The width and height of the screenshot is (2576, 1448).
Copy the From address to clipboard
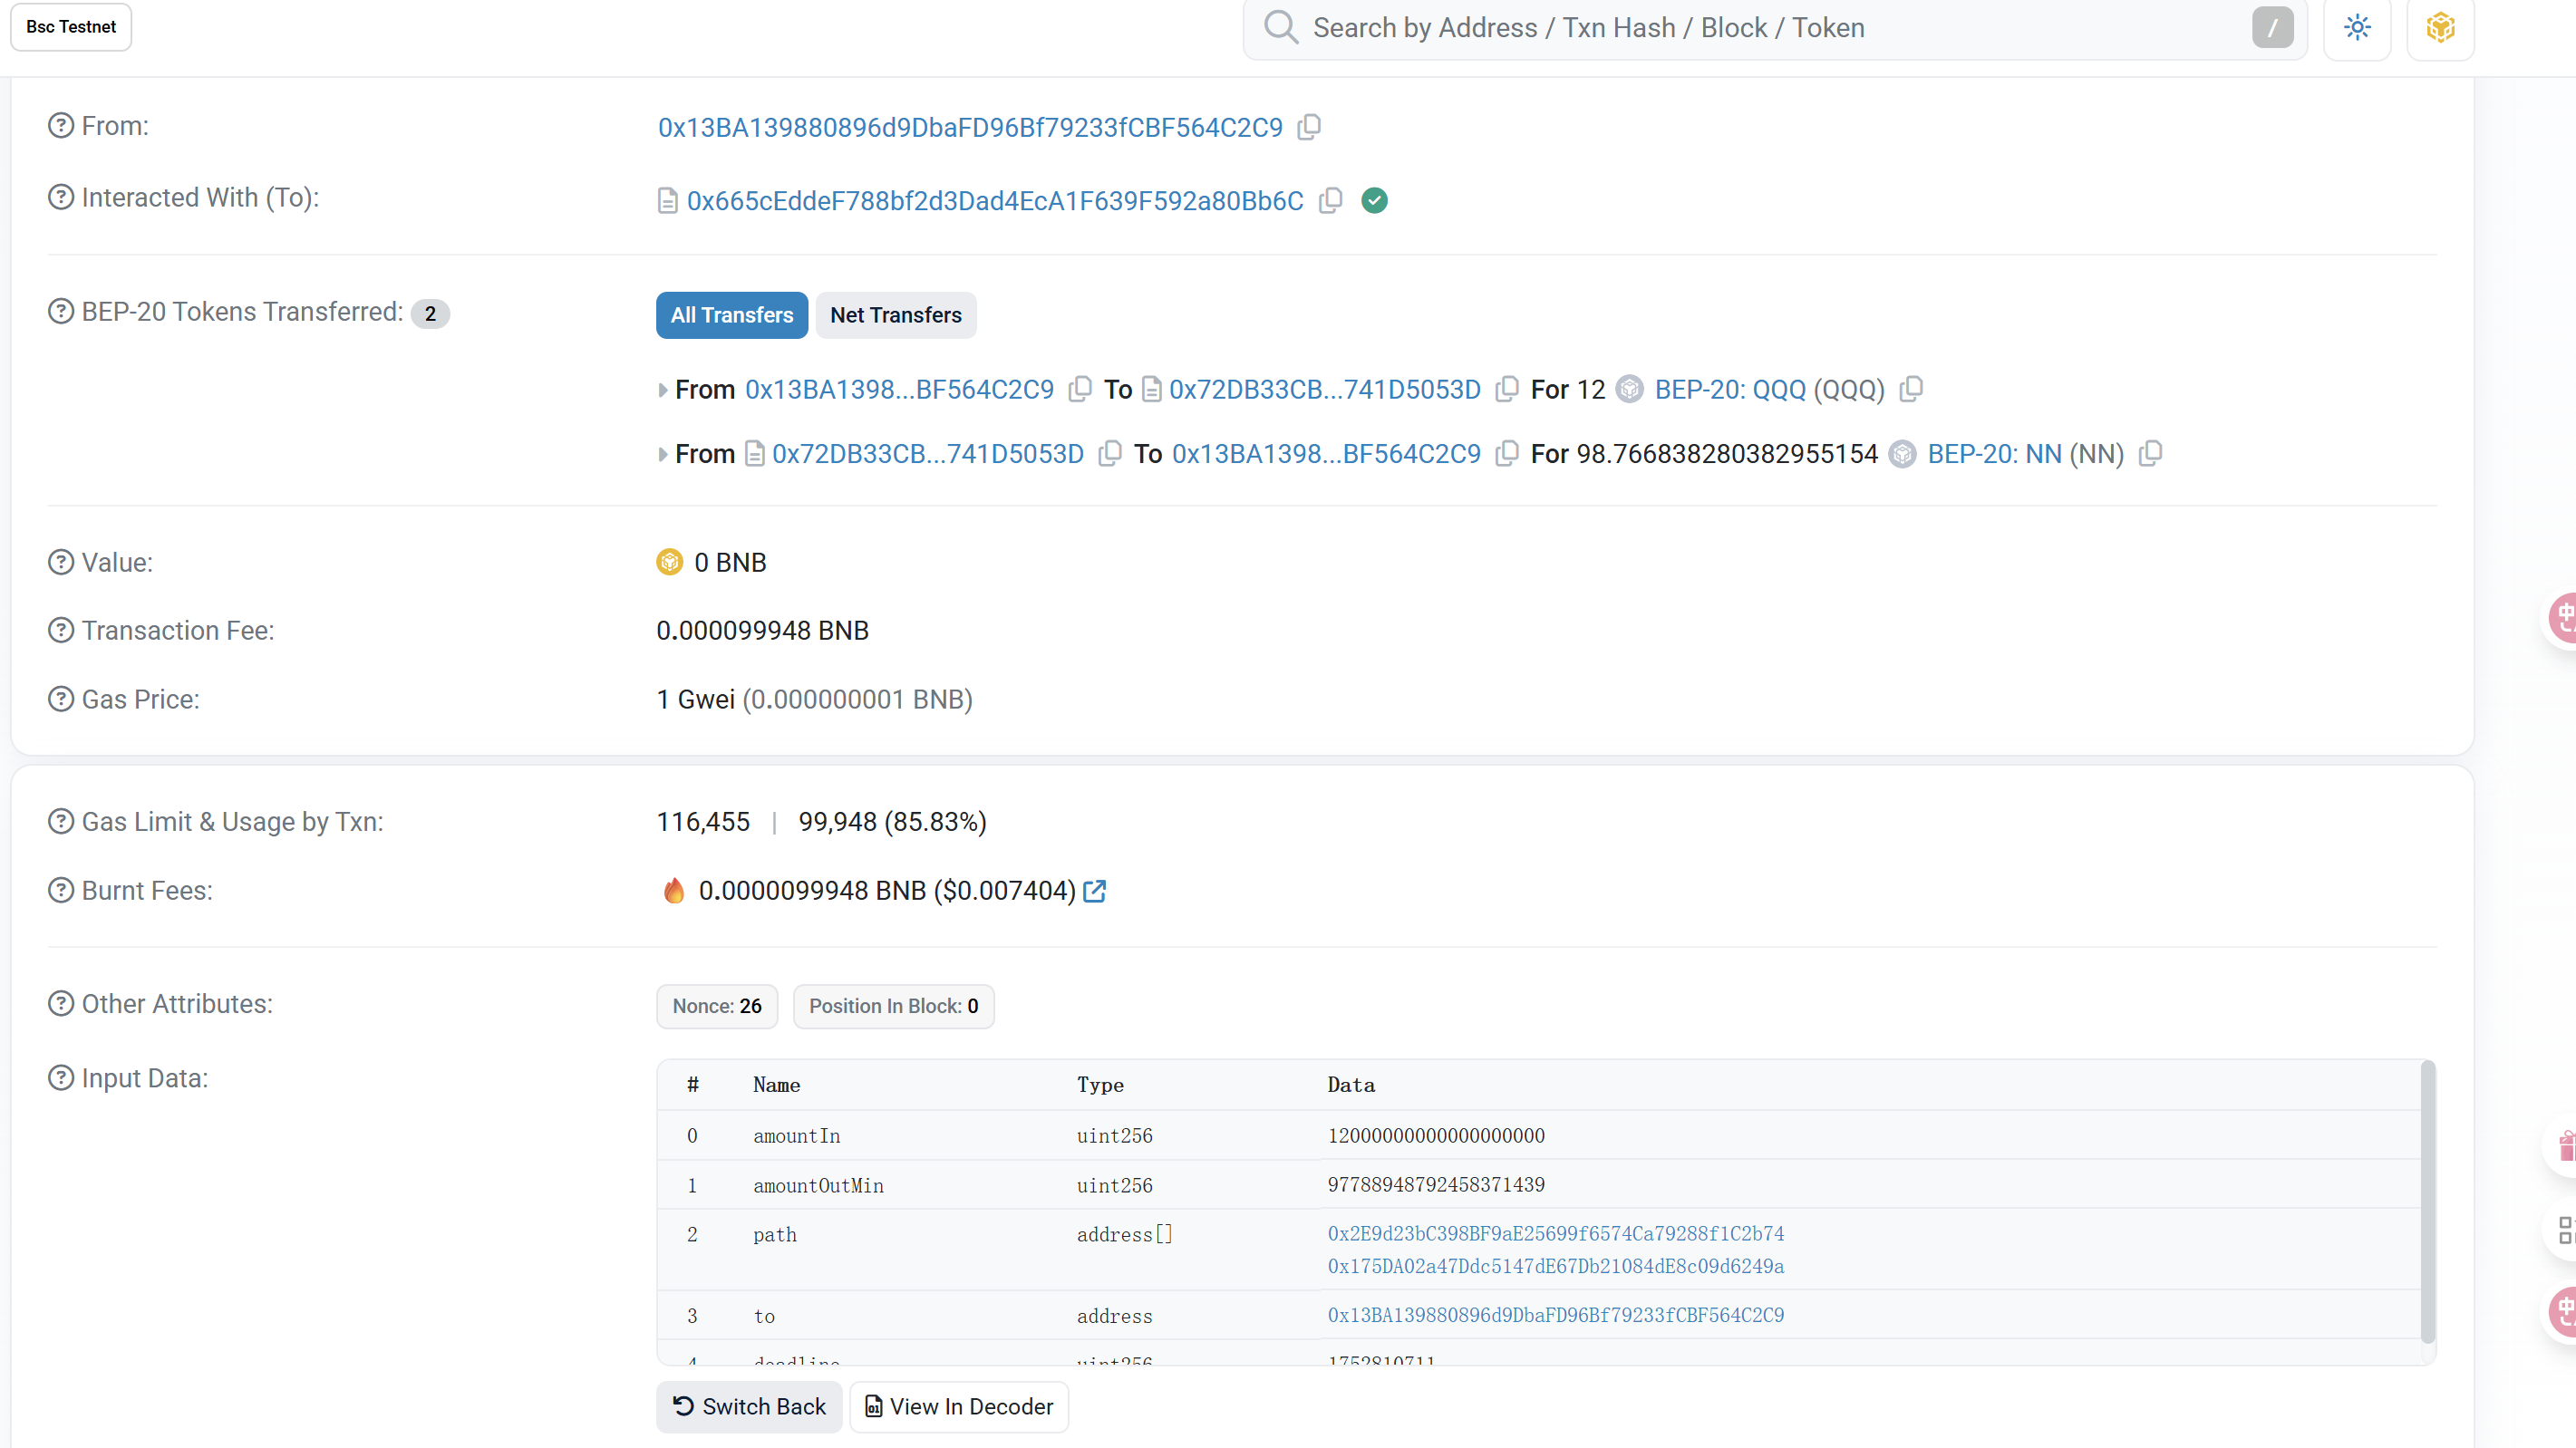click(1309, 127)
